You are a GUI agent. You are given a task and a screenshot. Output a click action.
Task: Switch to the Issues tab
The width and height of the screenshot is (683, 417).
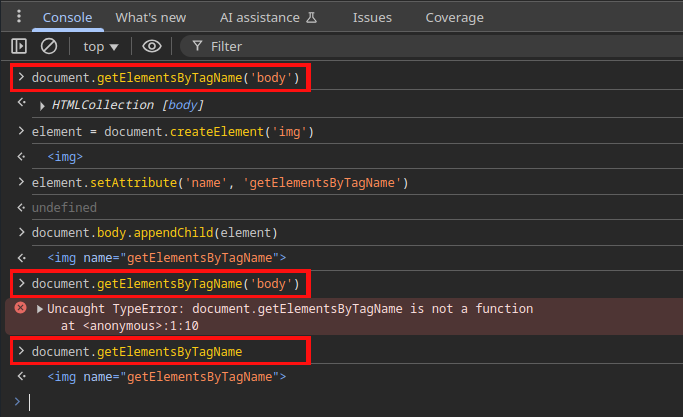pyautogui.click(x=372, y=18)
